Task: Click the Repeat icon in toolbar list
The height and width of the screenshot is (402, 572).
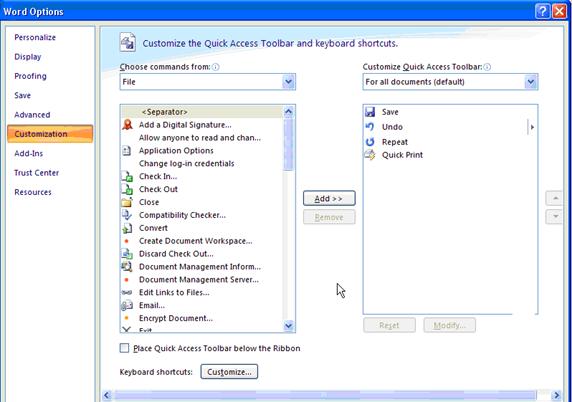Action: [370, 142]
